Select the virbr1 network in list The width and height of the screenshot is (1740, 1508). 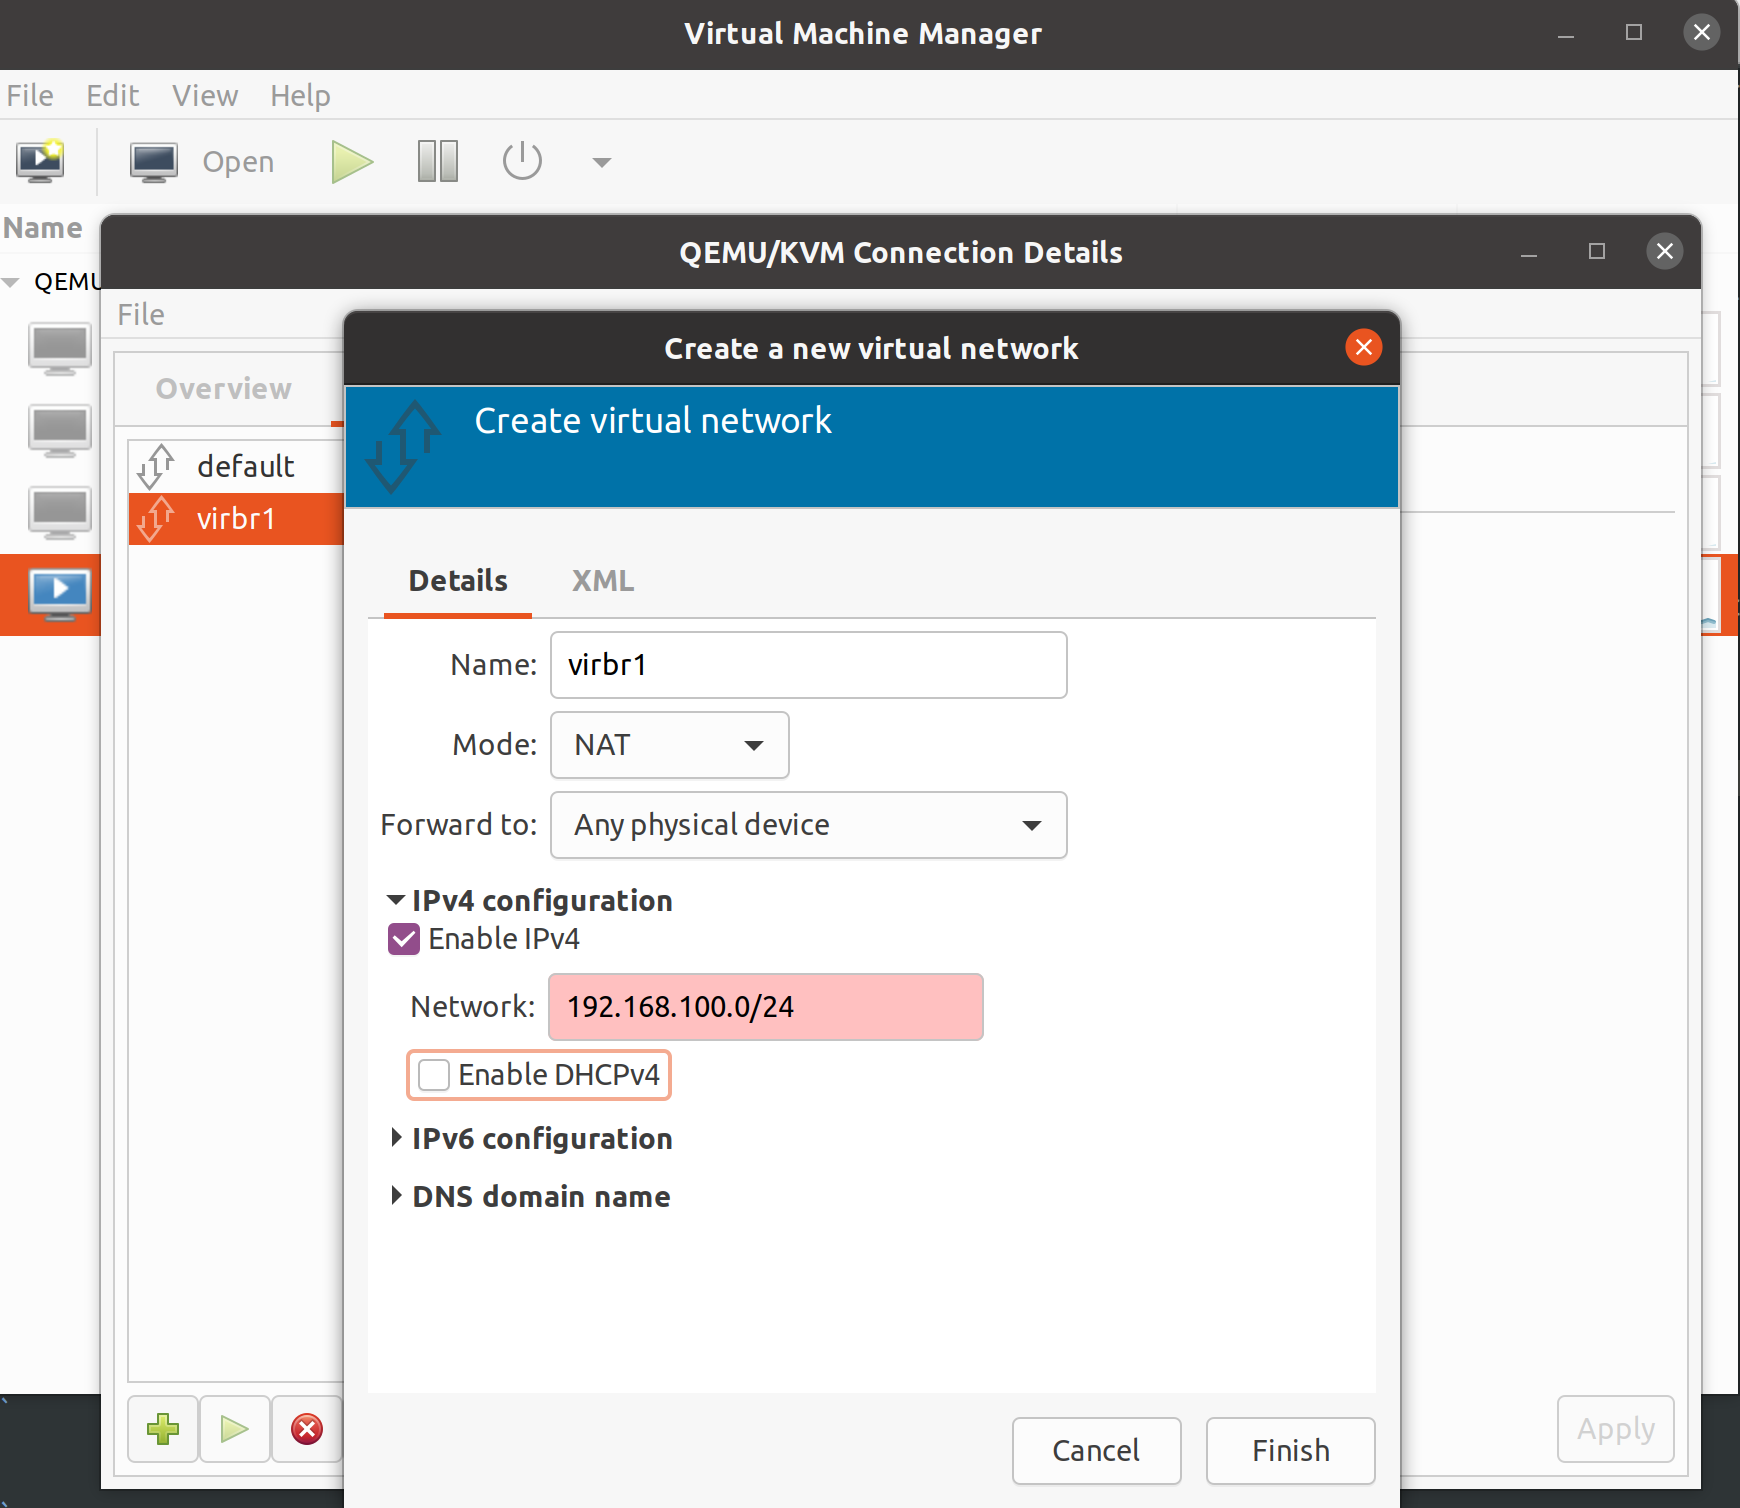237,519
